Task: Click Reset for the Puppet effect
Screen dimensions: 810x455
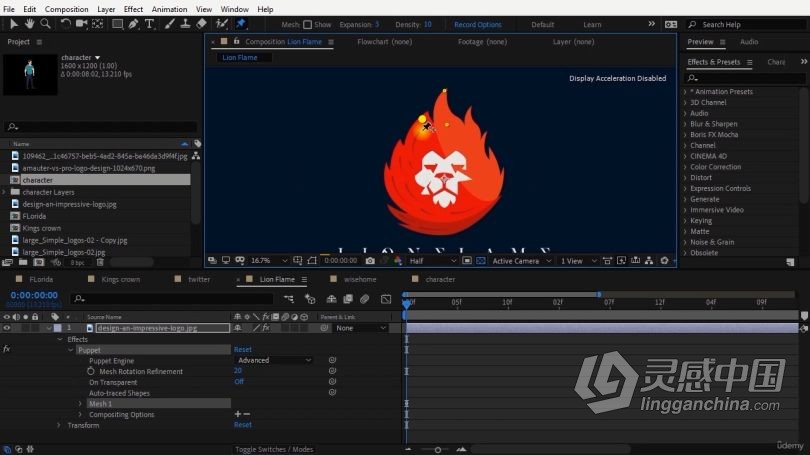Action: pyautogui.click(x=243, y=350)
